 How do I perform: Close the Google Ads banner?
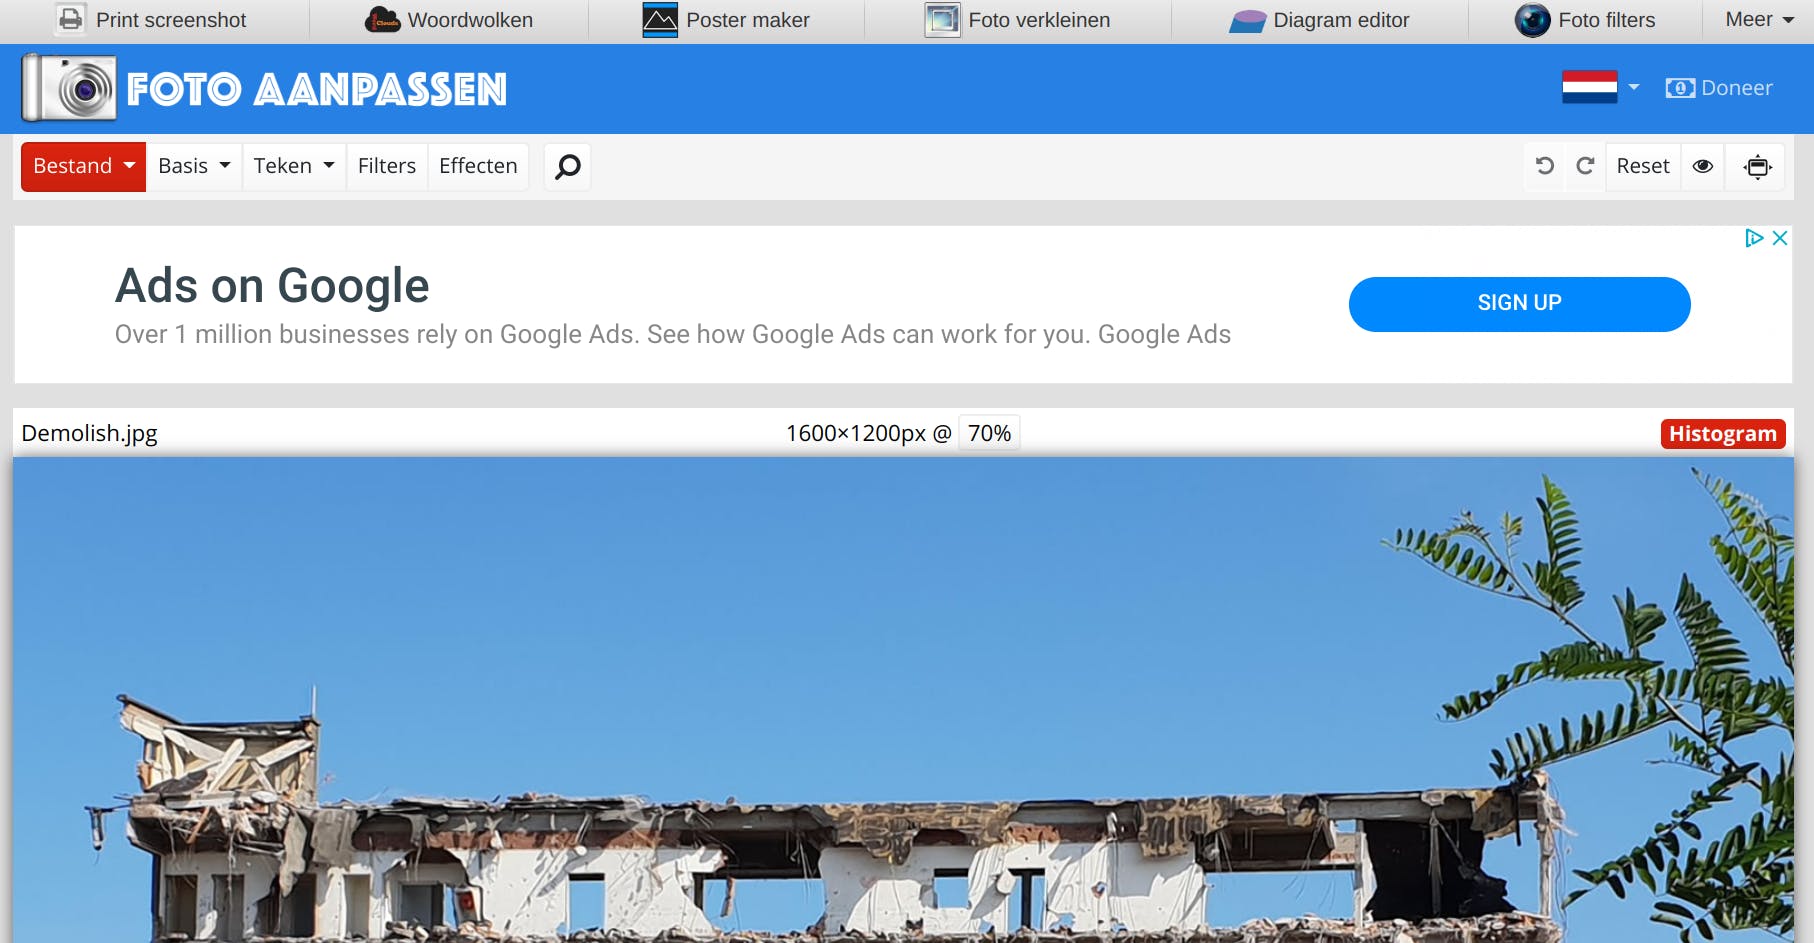point(1780,238)
